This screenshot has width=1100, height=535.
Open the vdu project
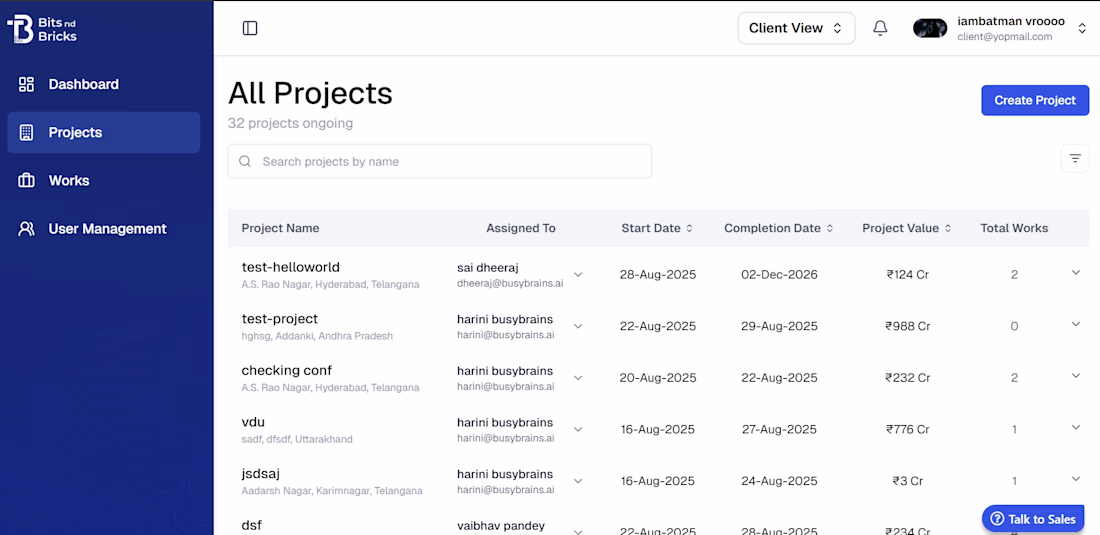click(253, 422)
